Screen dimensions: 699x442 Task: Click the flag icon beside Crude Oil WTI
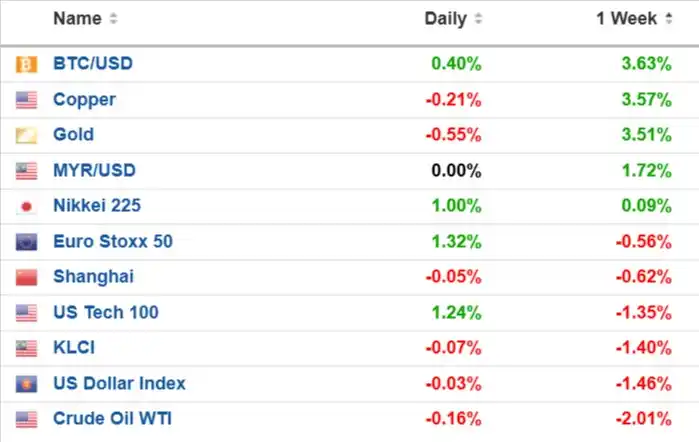[26, 419]
